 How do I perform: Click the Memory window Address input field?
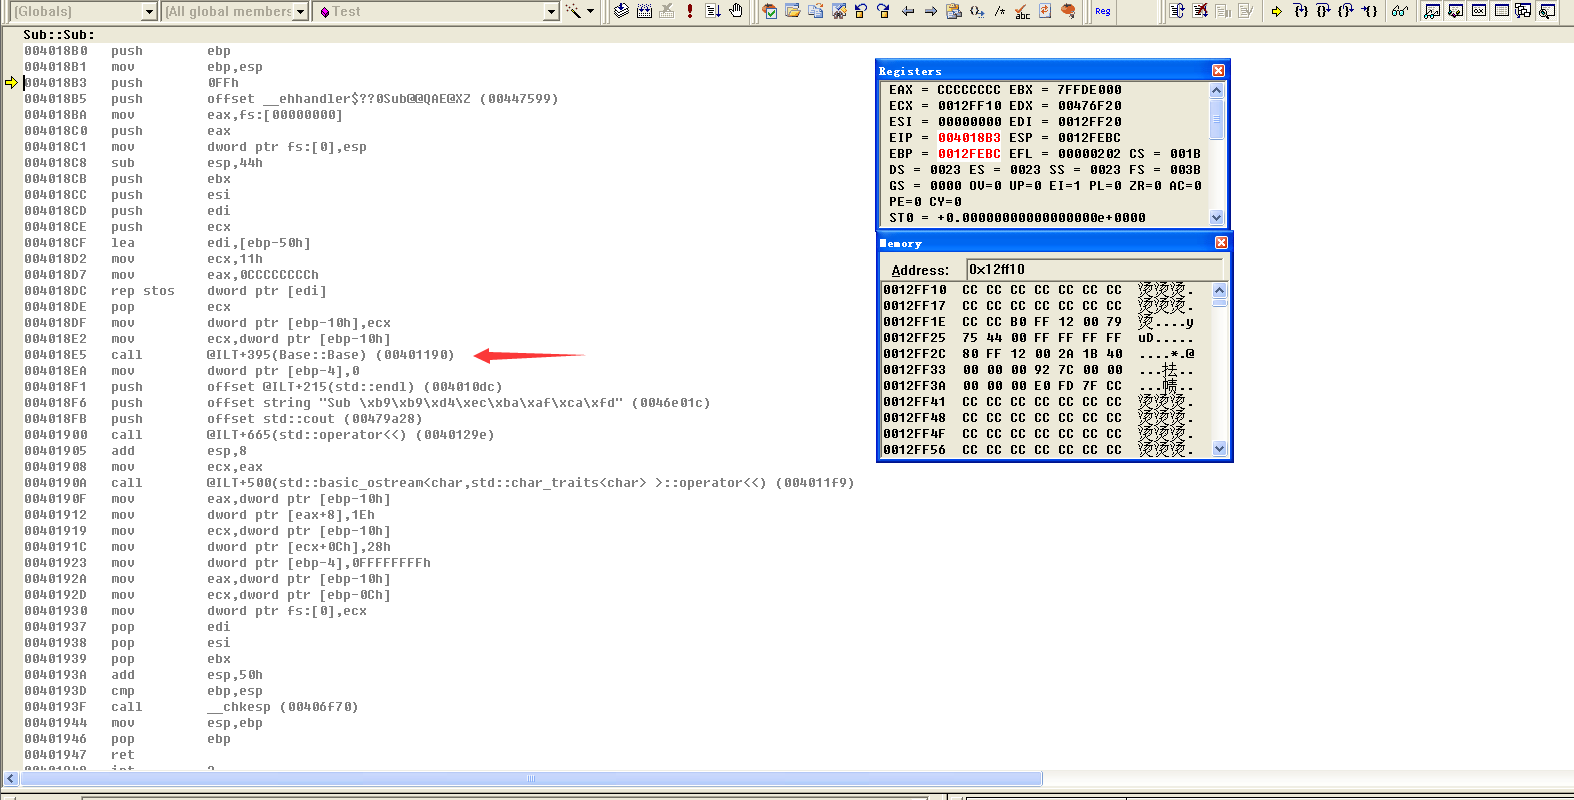click(1094, 269)
